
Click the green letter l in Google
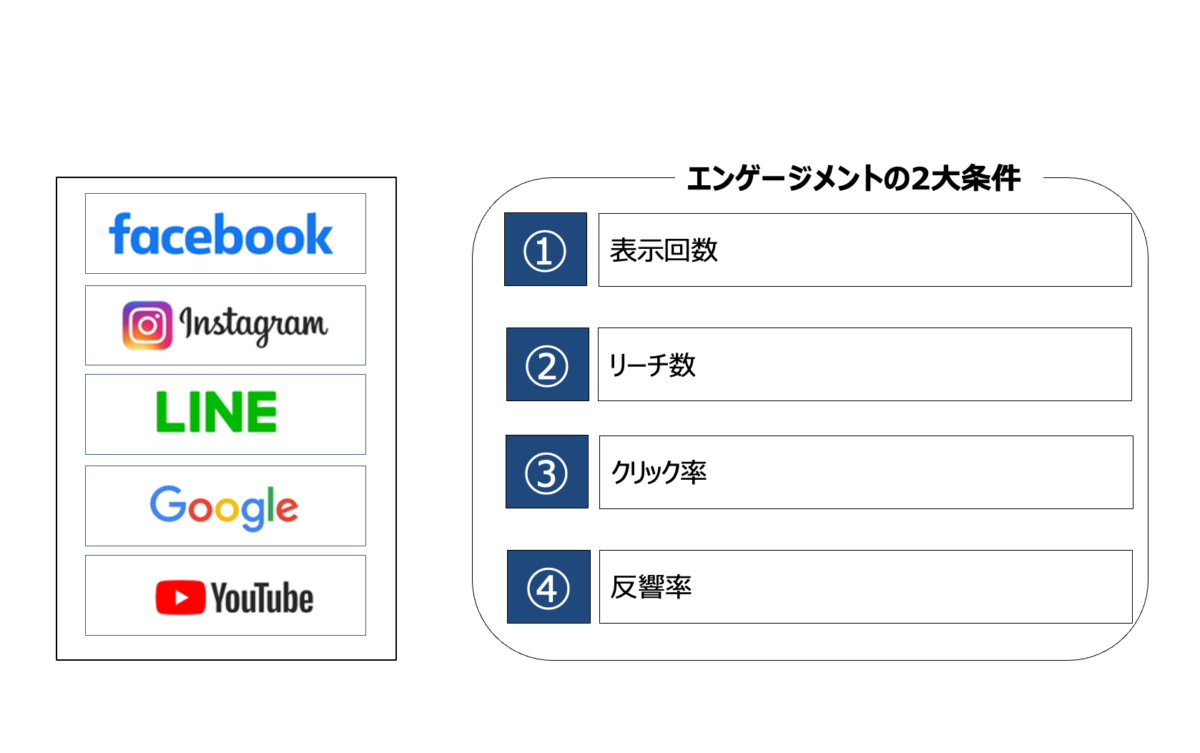click(x=272, y=505)
